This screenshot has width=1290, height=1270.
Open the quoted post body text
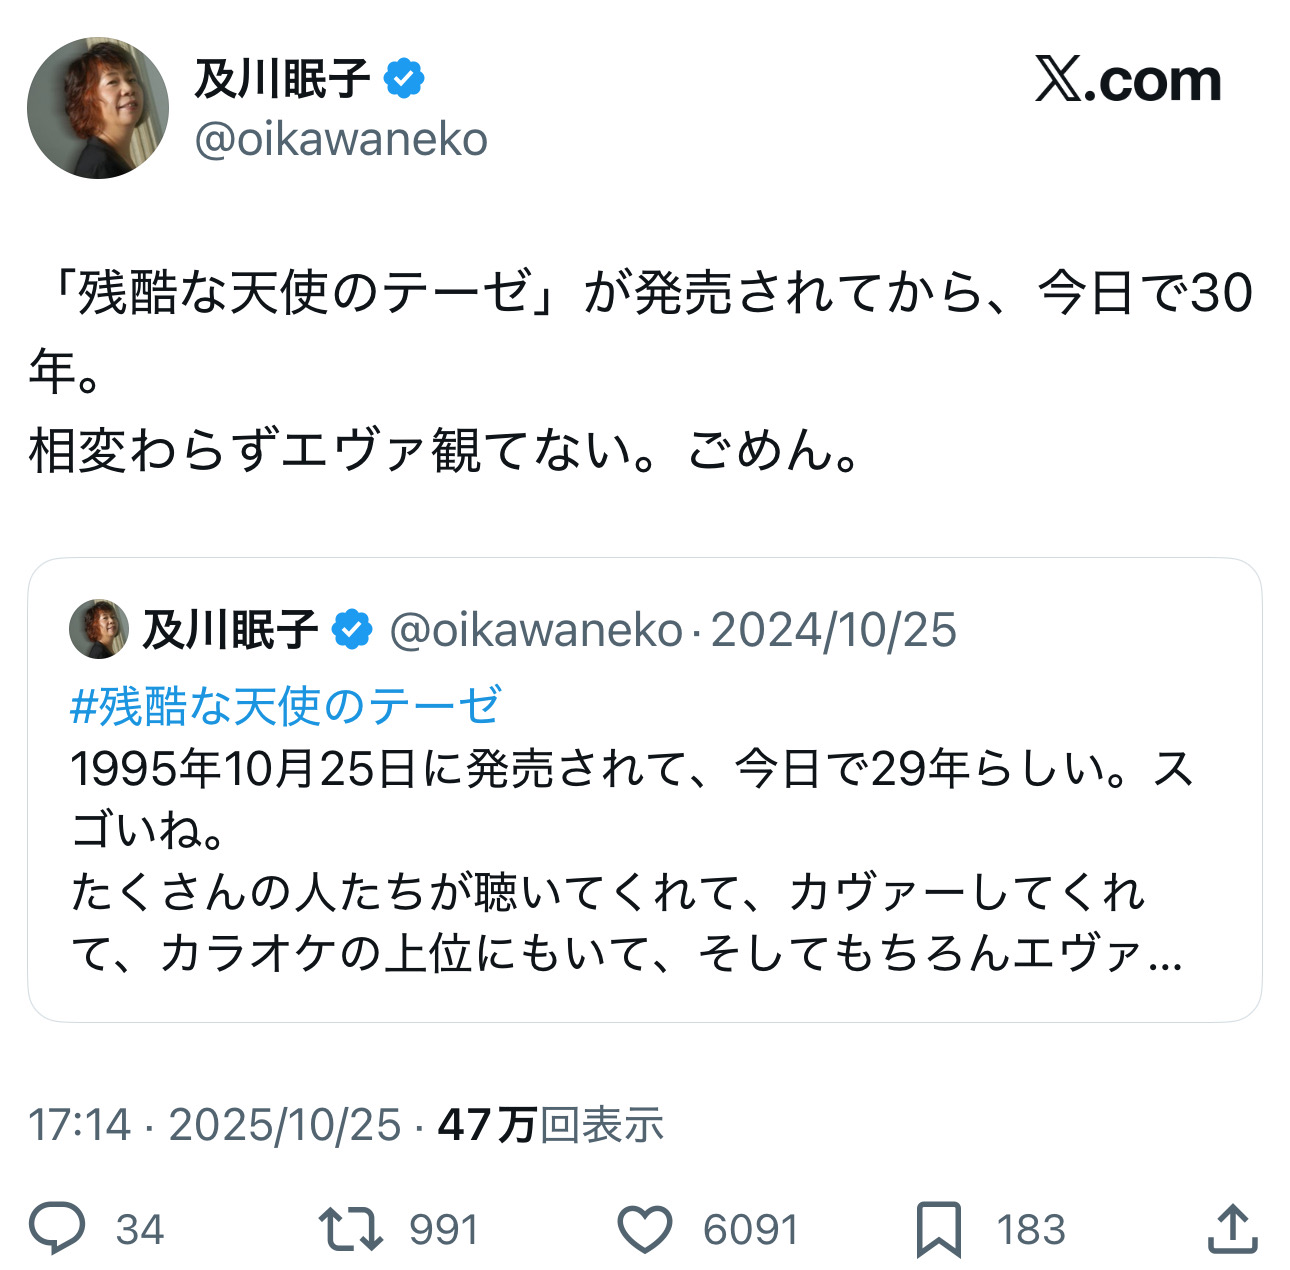(x=630, y=860)
